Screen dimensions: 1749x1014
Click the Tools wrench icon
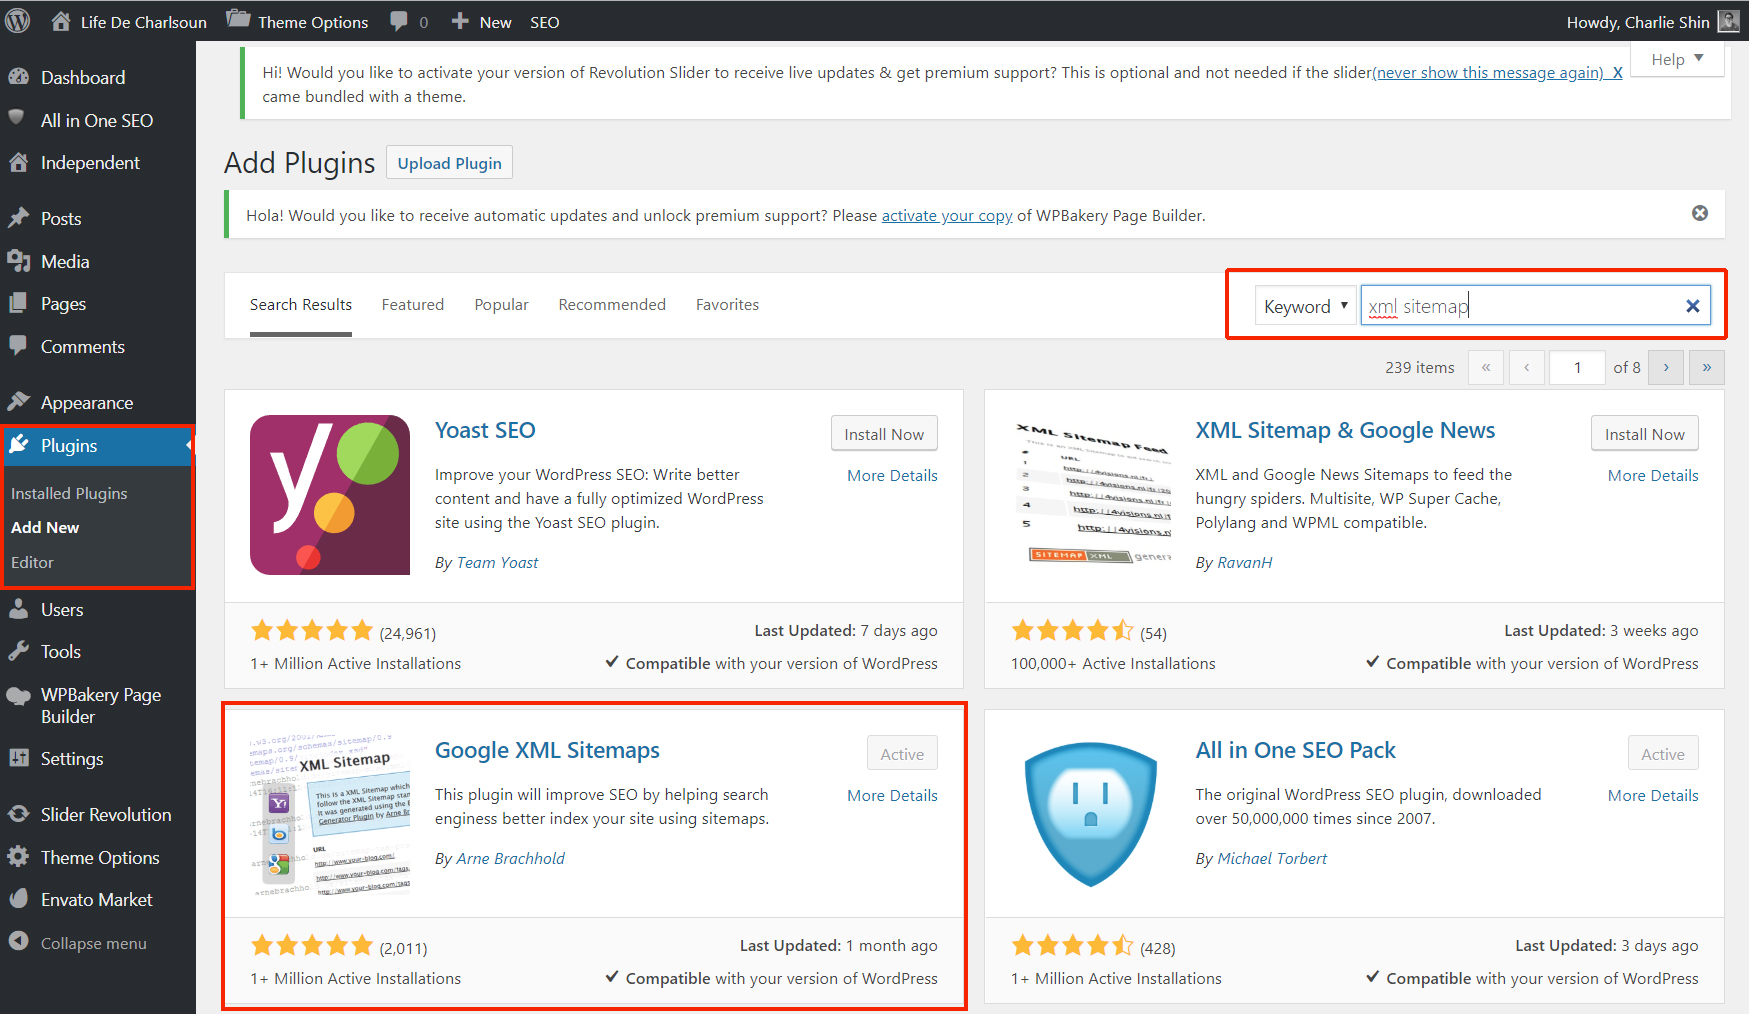point(18,651)
